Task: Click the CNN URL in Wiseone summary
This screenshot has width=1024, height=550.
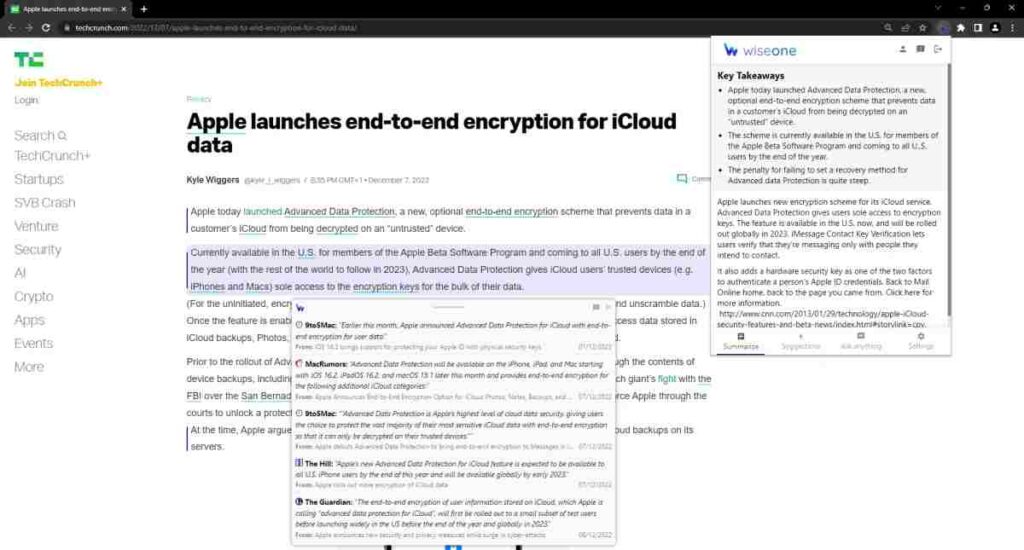Action: point(823,319)
